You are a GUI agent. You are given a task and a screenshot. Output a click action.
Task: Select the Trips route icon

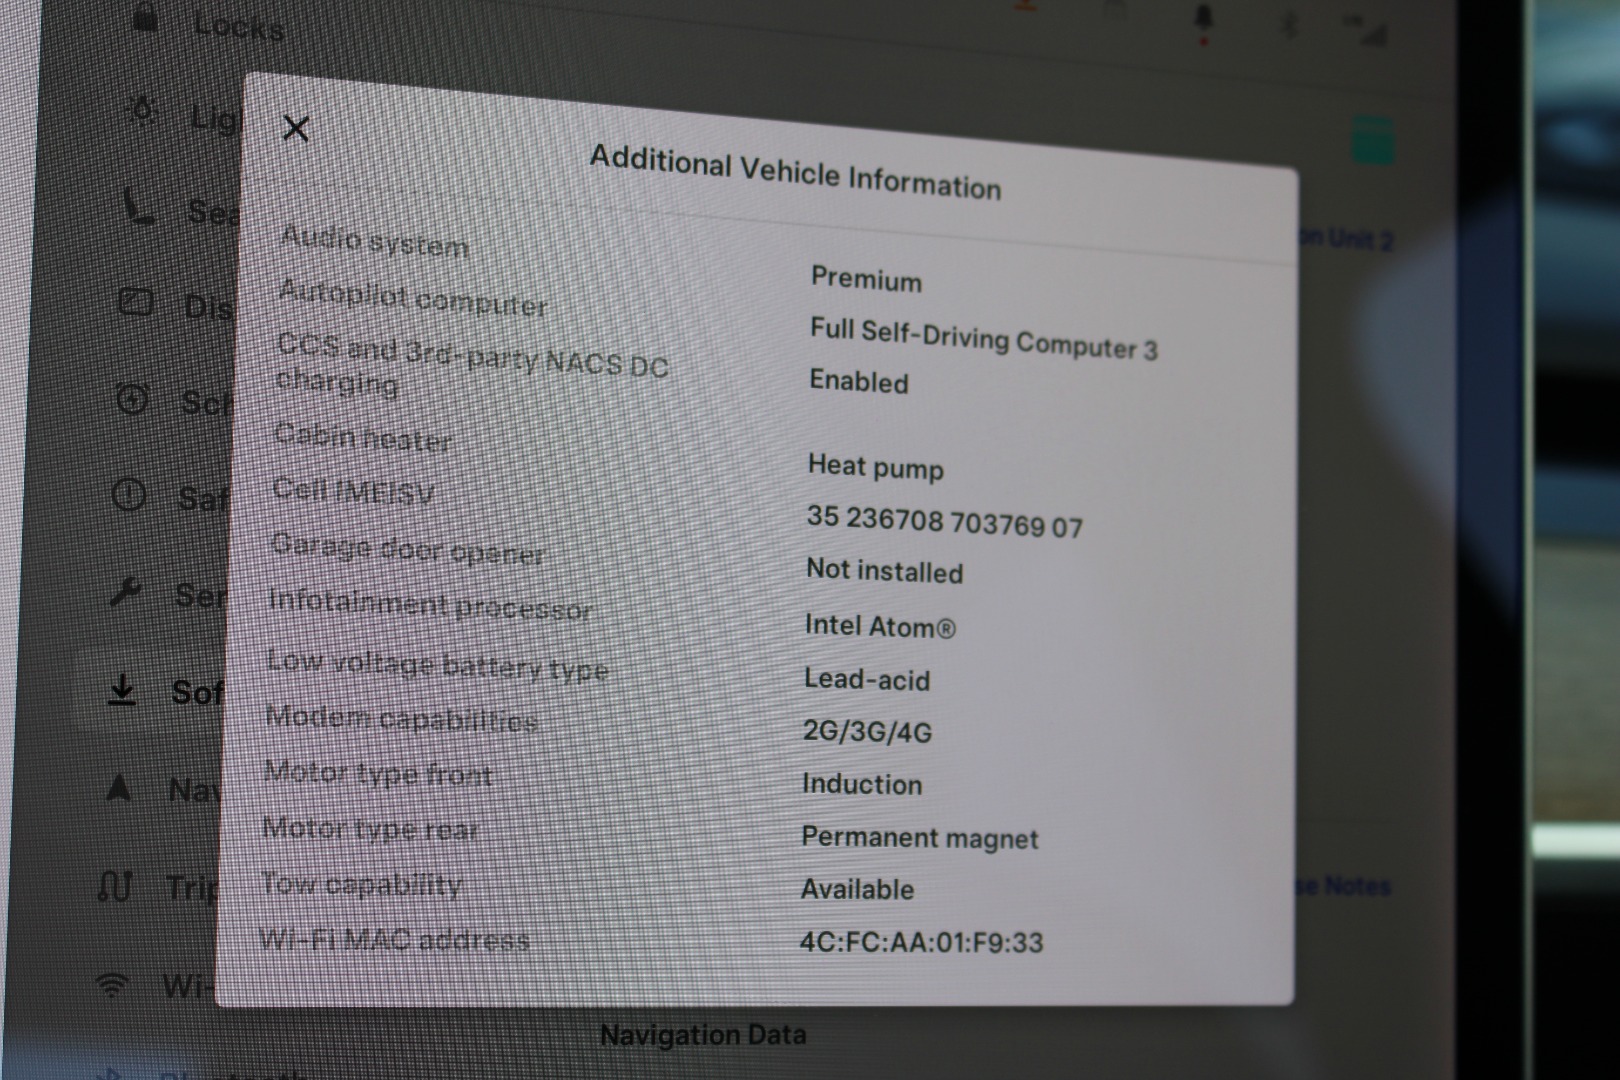tap(115, 885)
